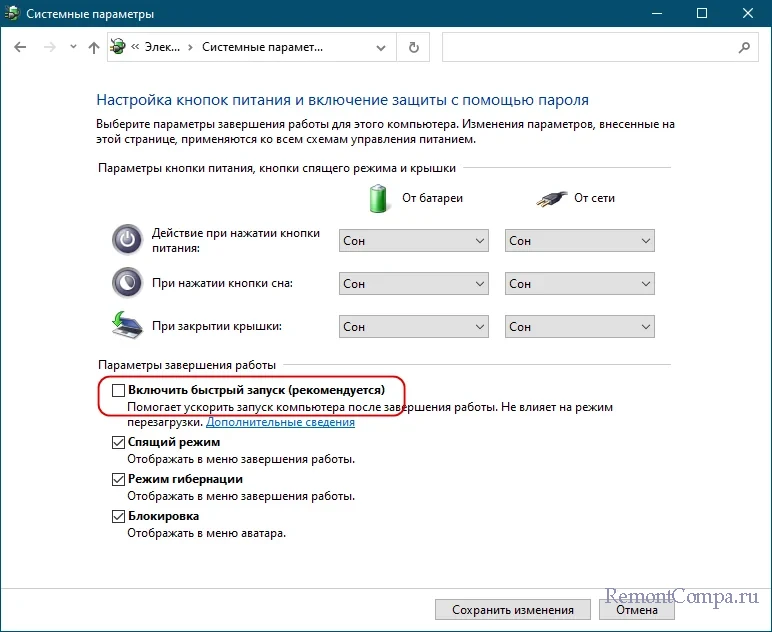Click the window title bar system icon
The height and width of the screenshot is (632, 772).
(12, 13)
